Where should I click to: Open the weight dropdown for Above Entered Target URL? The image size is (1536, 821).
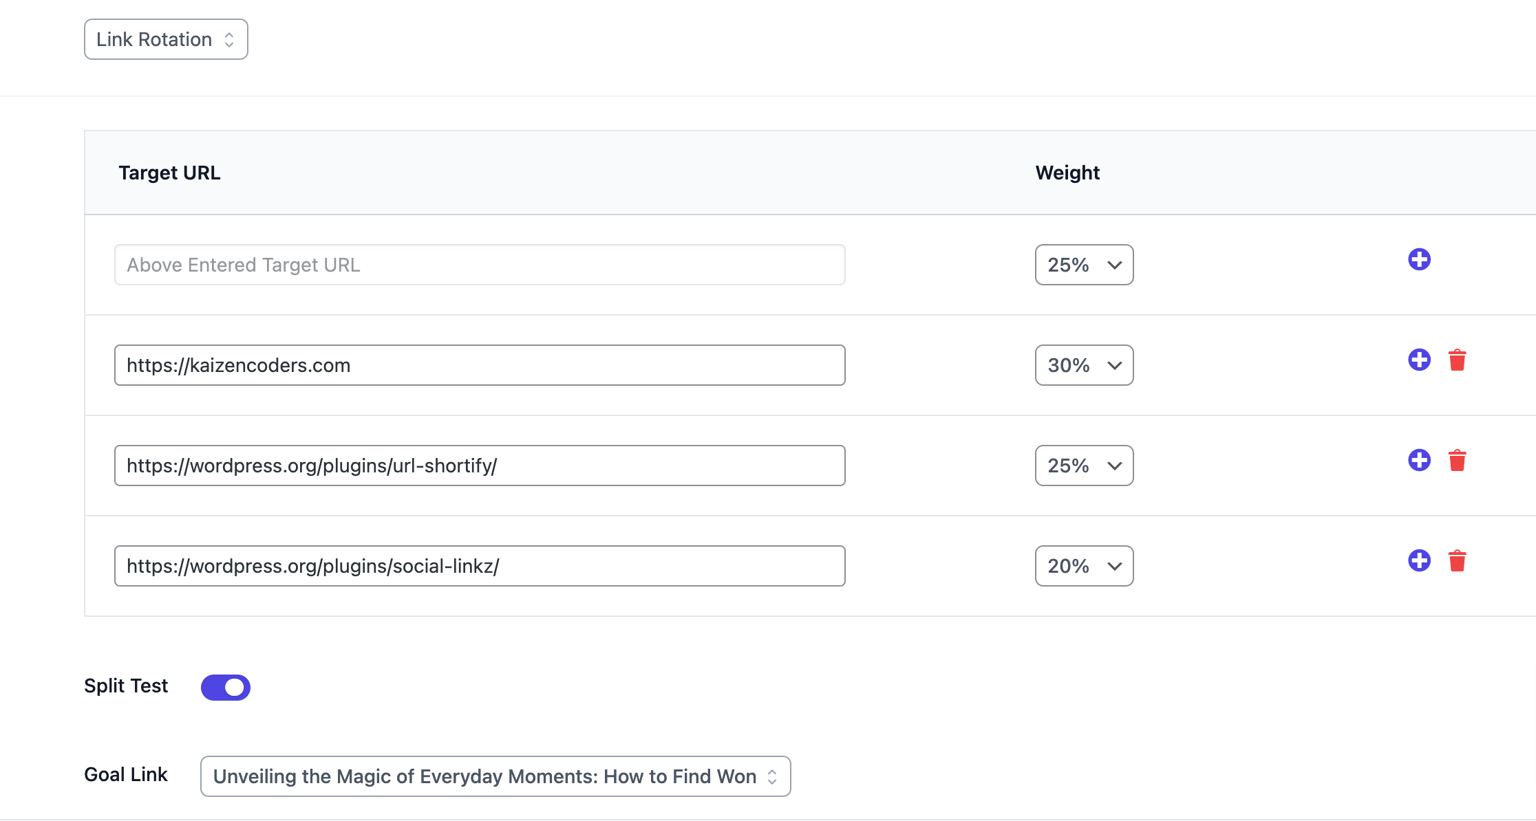pos(1084,265)
